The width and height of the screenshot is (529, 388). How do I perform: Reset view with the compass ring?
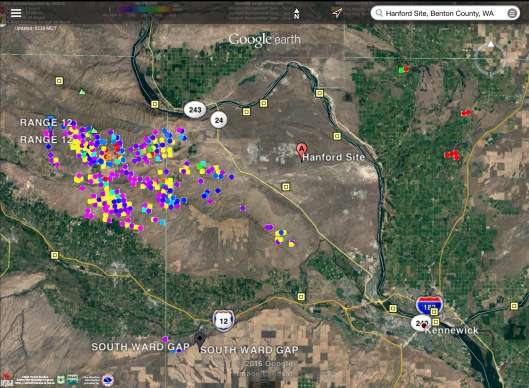(490, 58)
